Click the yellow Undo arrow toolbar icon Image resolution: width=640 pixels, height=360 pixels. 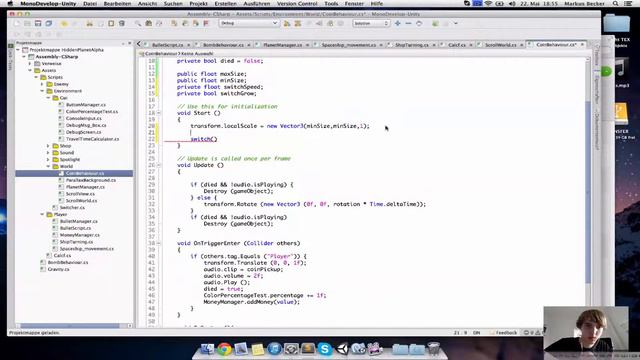[64, 24]
